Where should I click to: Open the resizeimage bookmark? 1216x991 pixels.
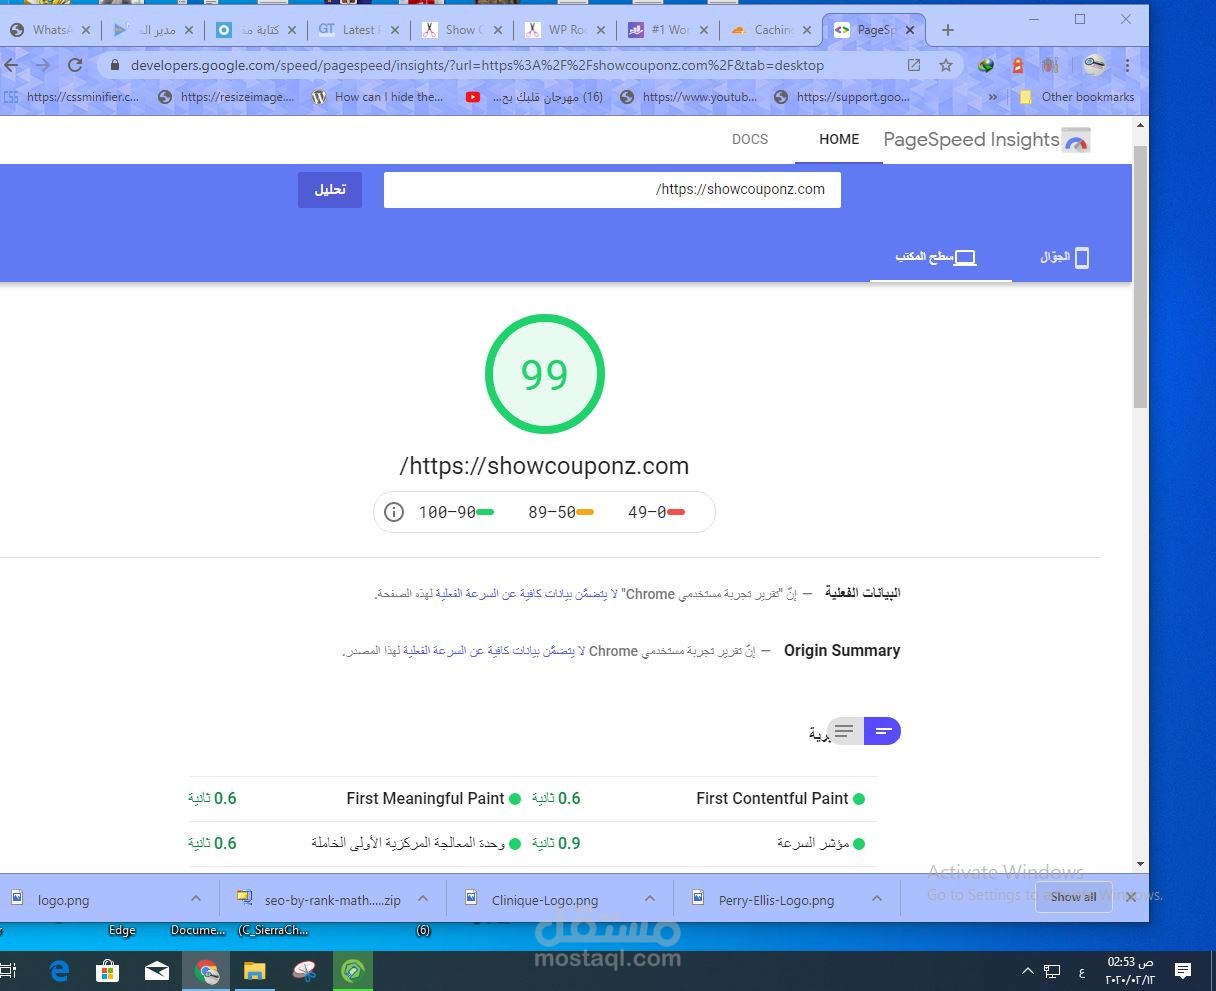coord(228,97)
